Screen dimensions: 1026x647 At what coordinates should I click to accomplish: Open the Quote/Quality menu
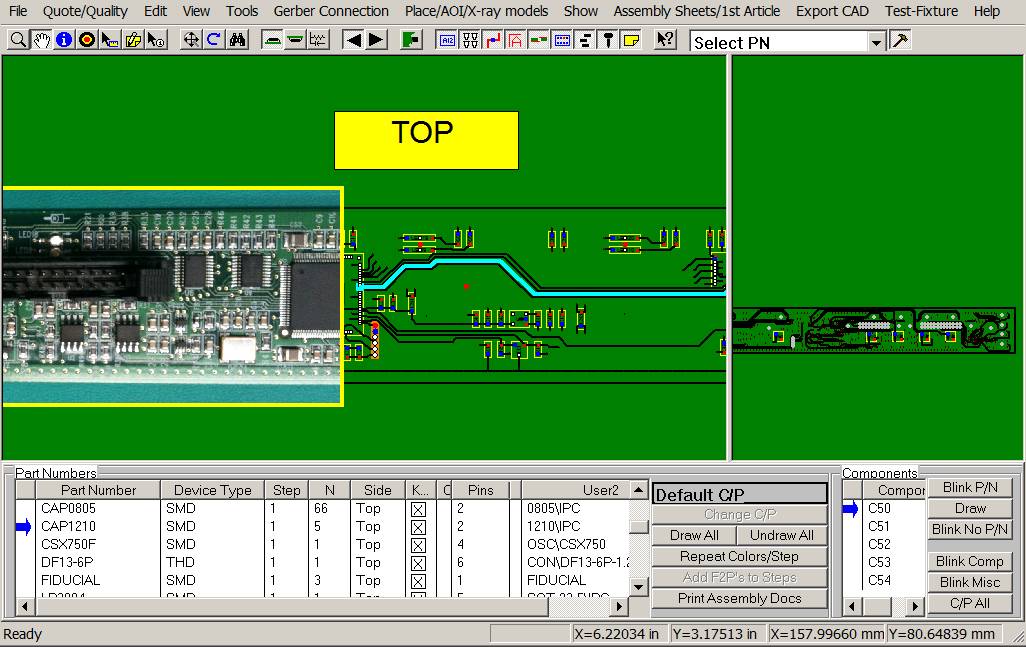pyautogui.click(x=85, y=11)
